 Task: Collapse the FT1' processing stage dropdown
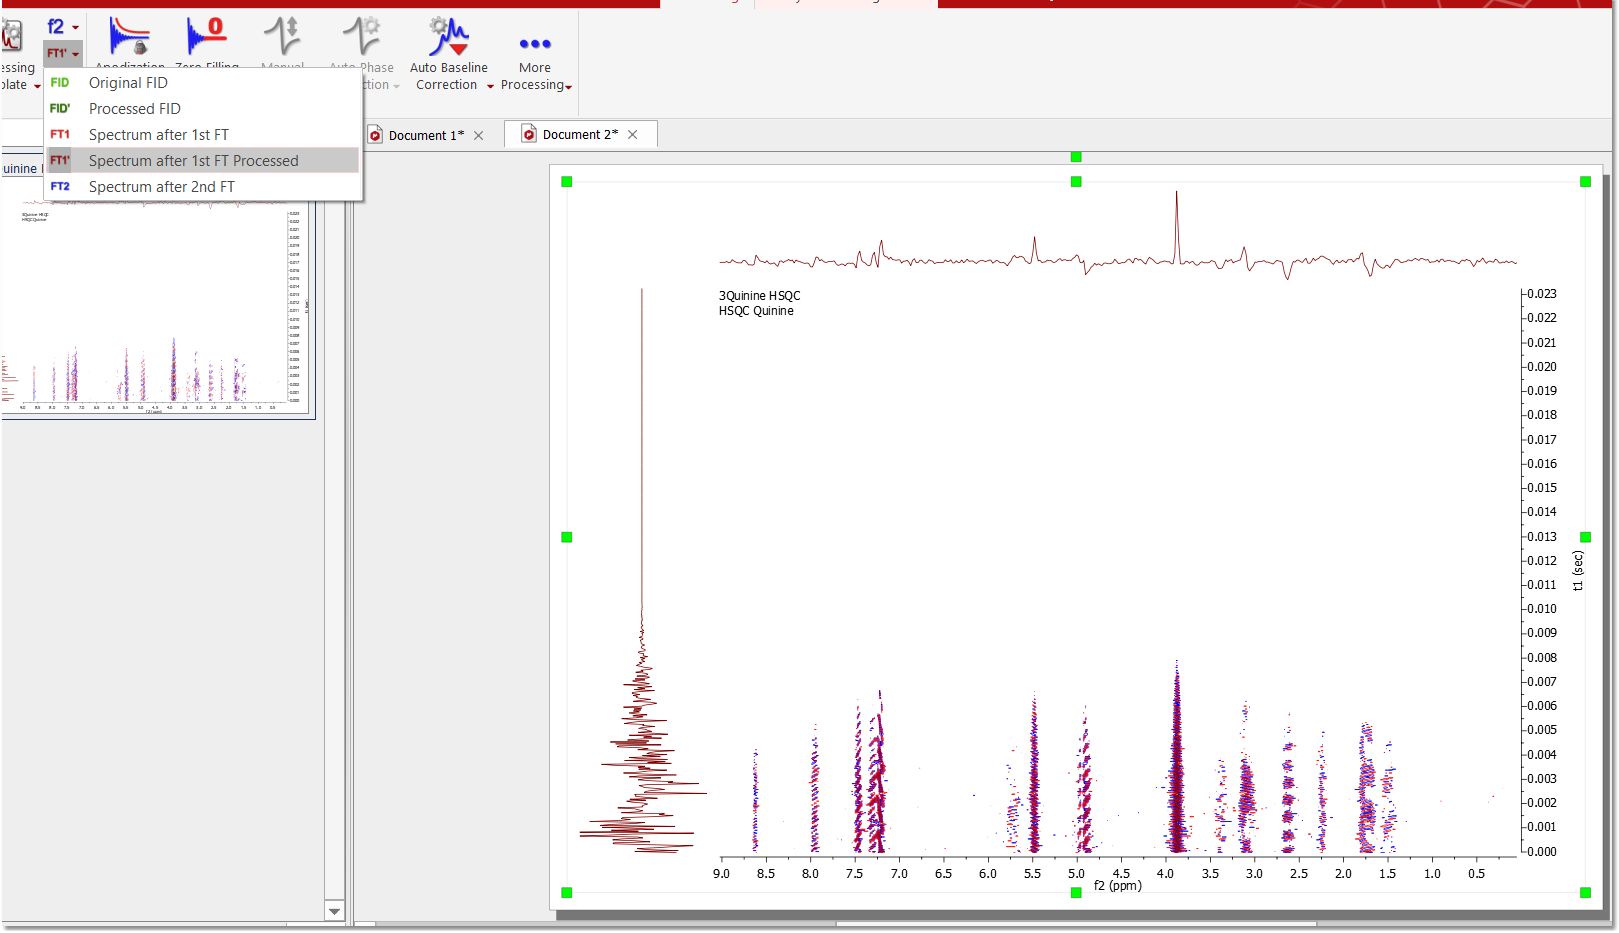coord(63,53)
